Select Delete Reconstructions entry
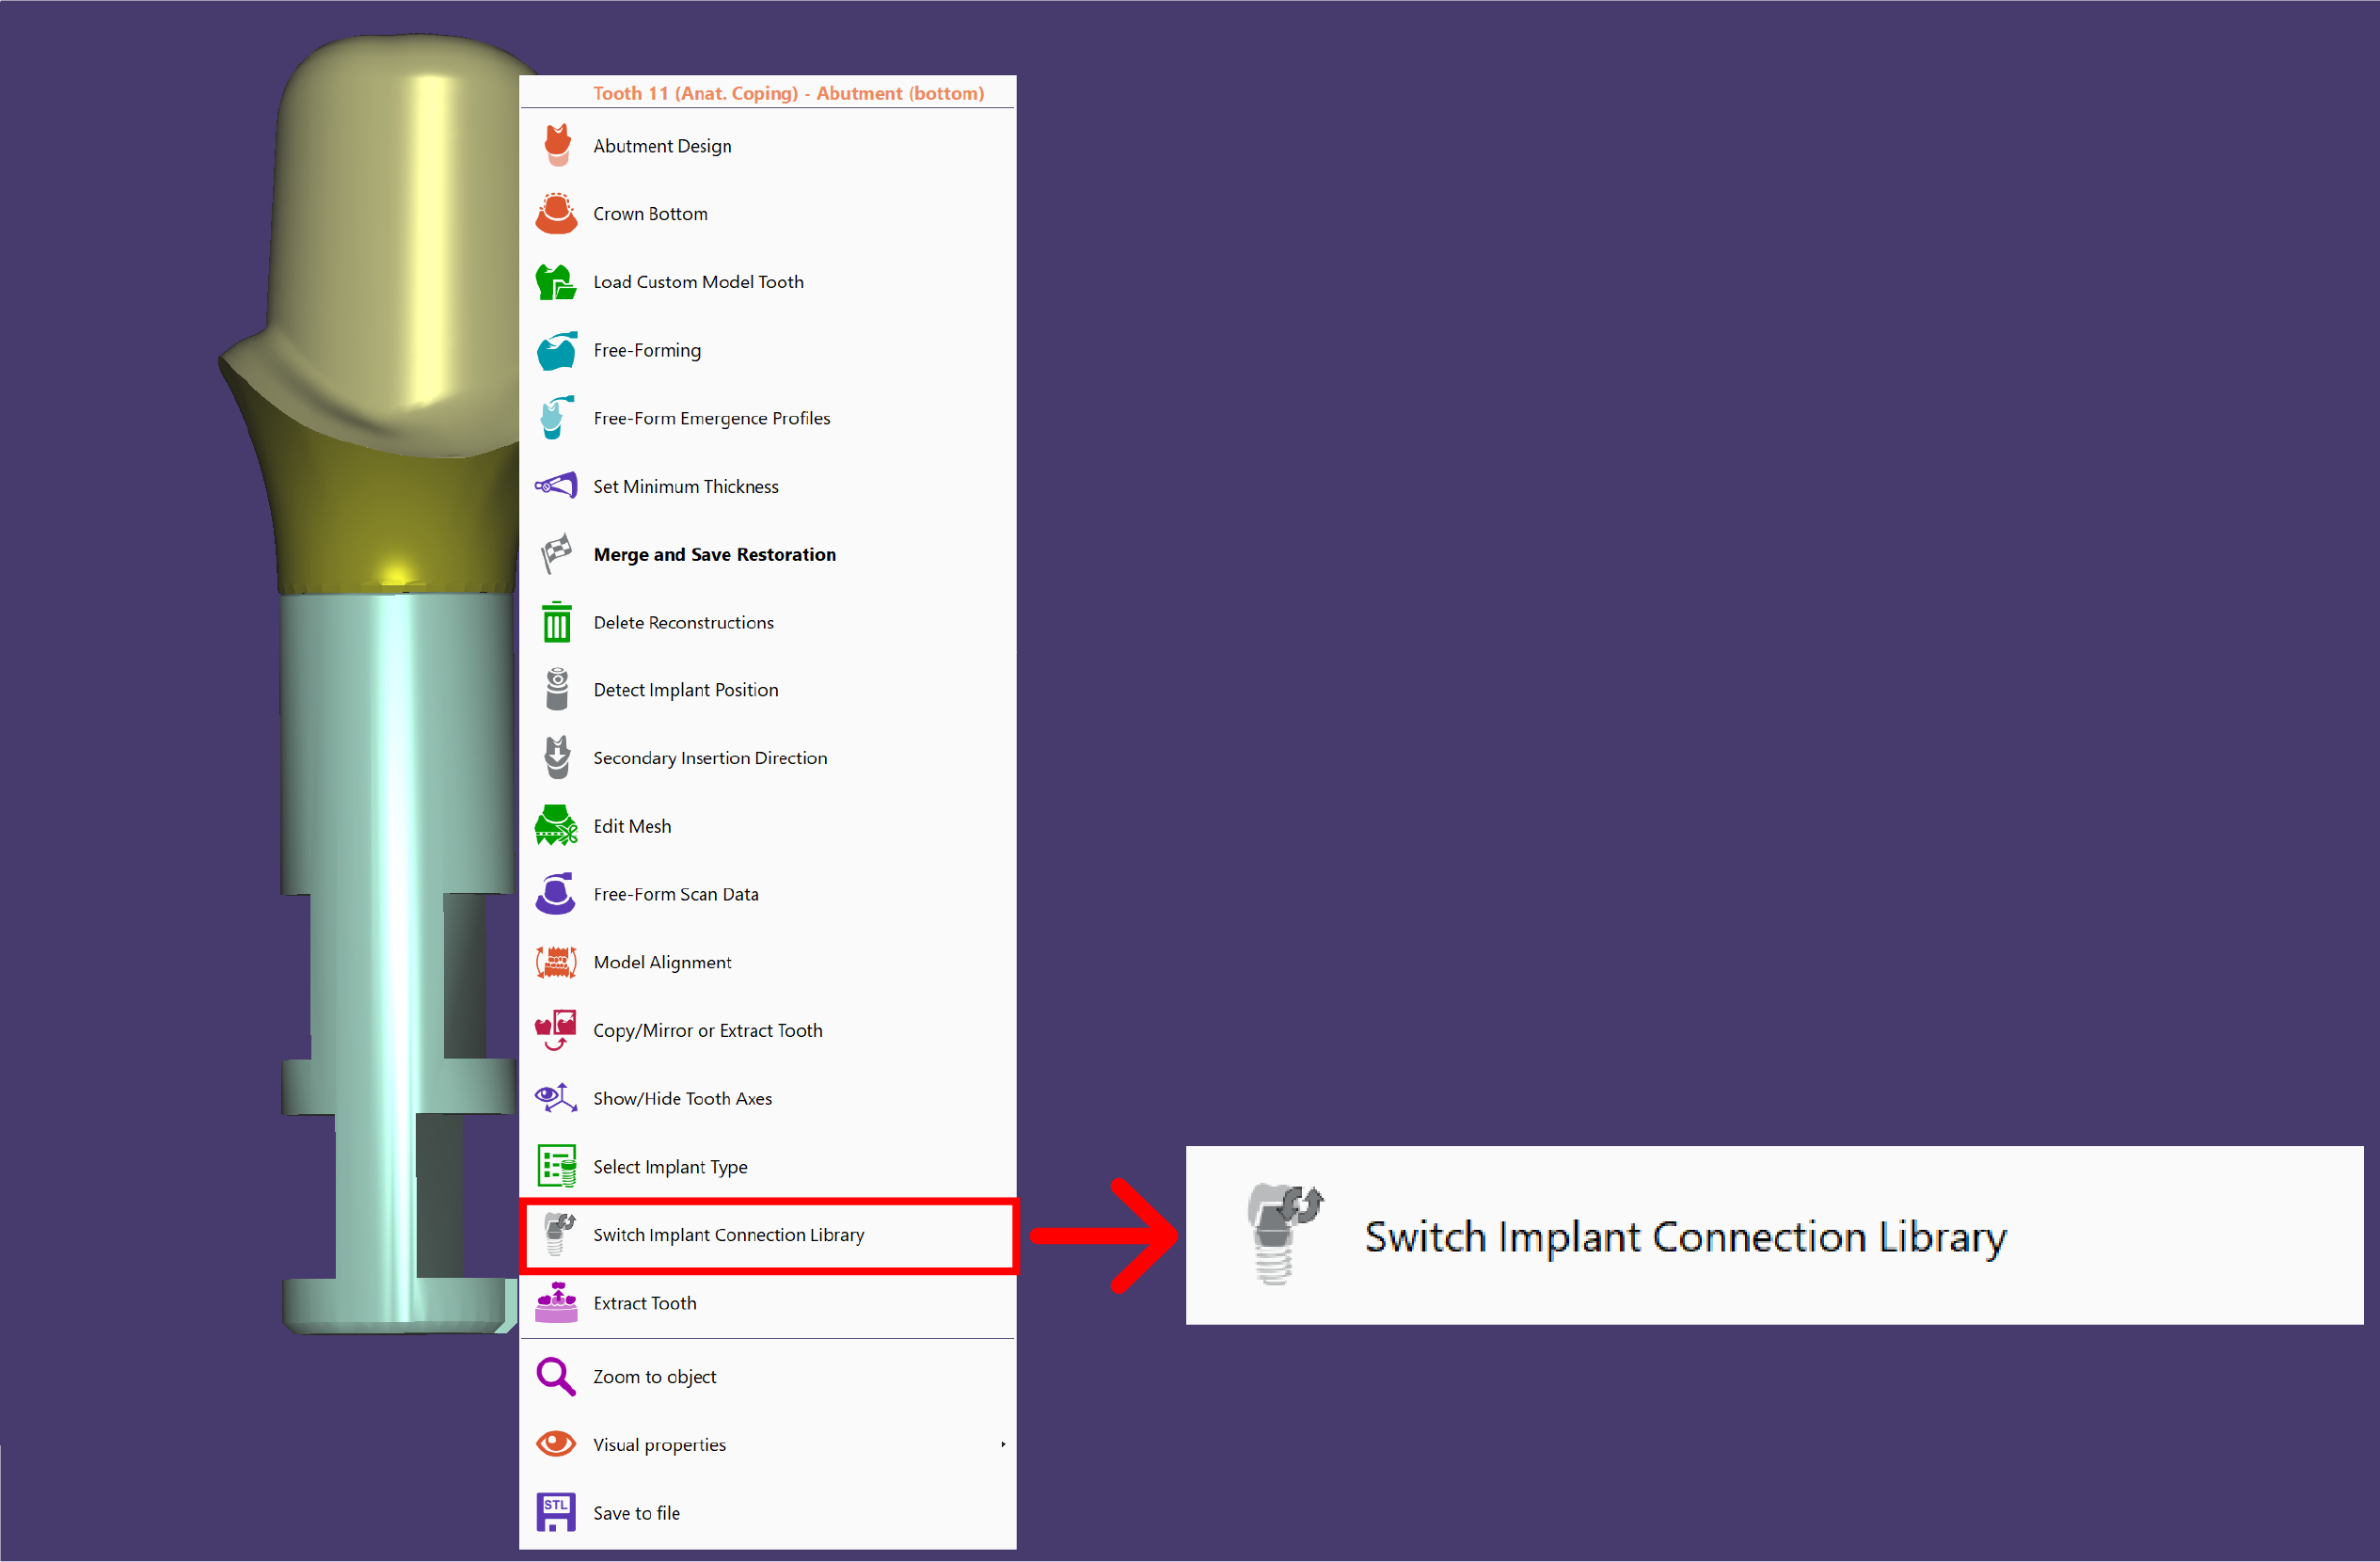The height and width of the screenshot is (1562, 2380). (x=768, y=622)
